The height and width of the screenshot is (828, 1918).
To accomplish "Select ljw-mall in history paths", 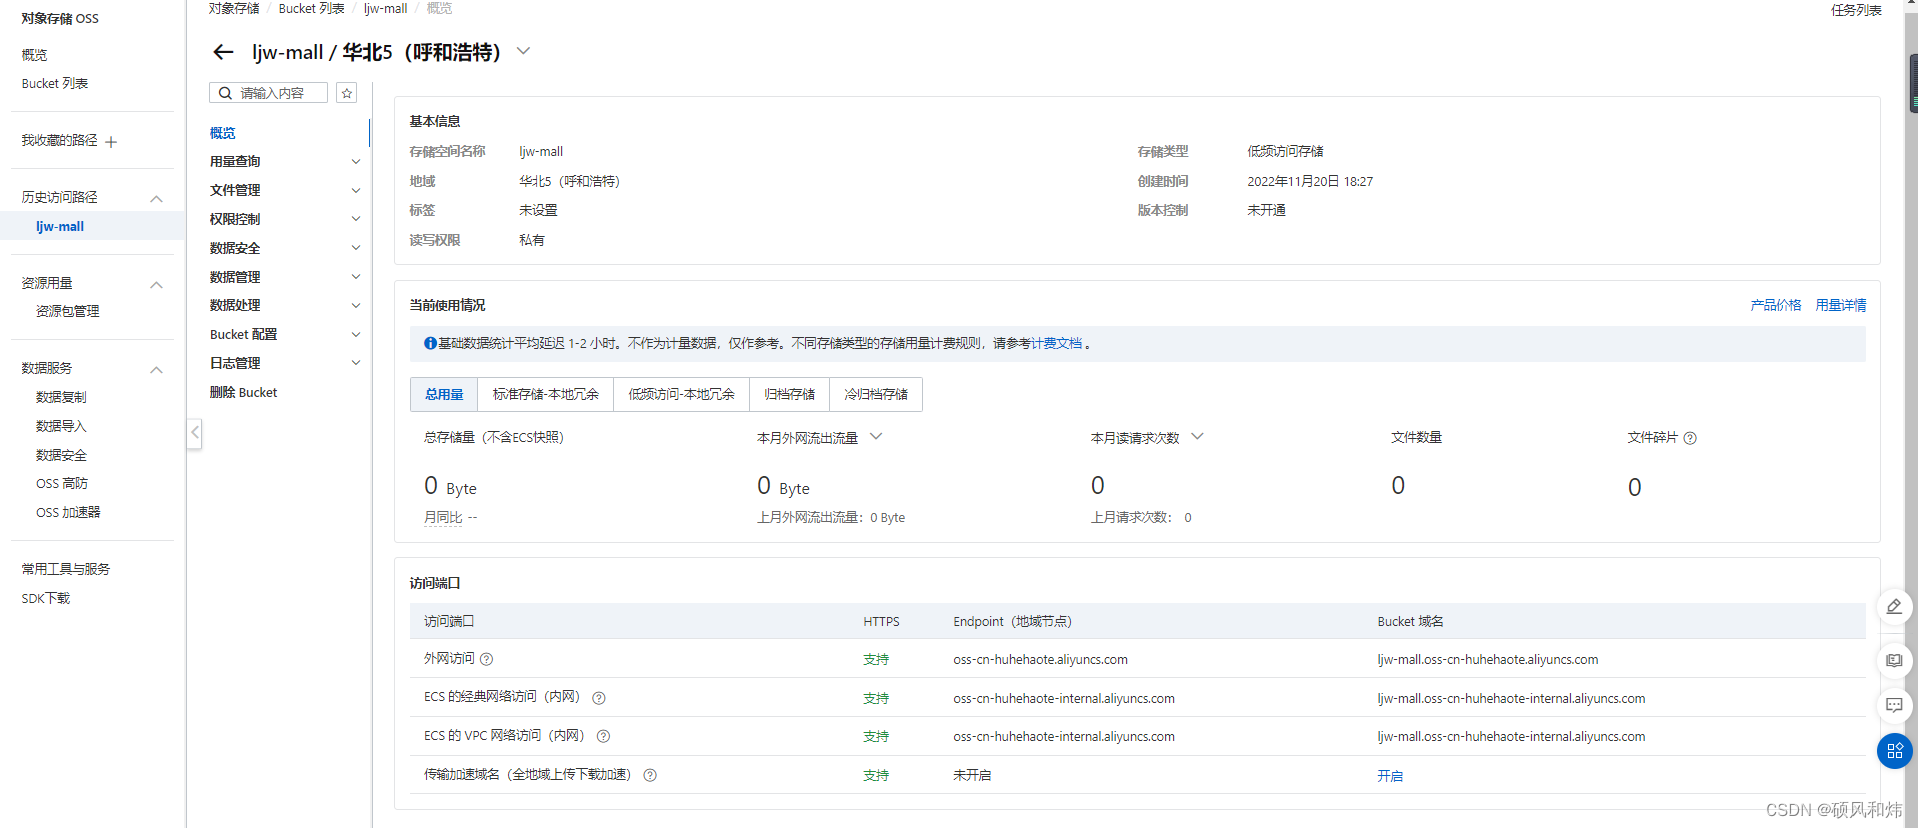I will tap(60, 227).
